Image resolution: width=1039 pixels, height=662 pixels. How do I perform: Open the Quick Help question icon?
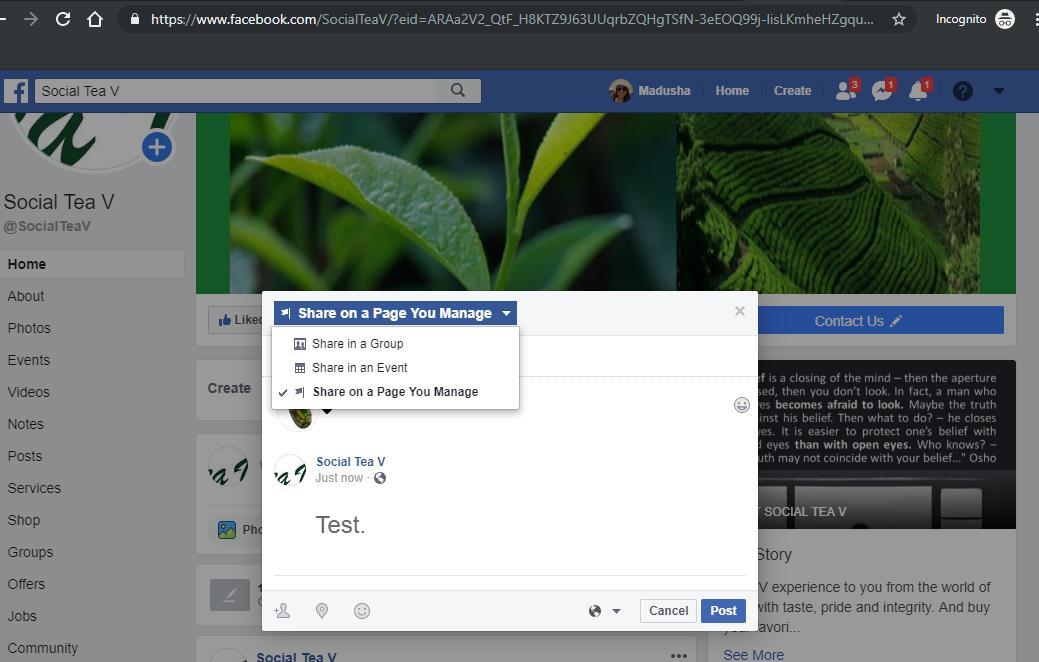[x=962, y=91]
